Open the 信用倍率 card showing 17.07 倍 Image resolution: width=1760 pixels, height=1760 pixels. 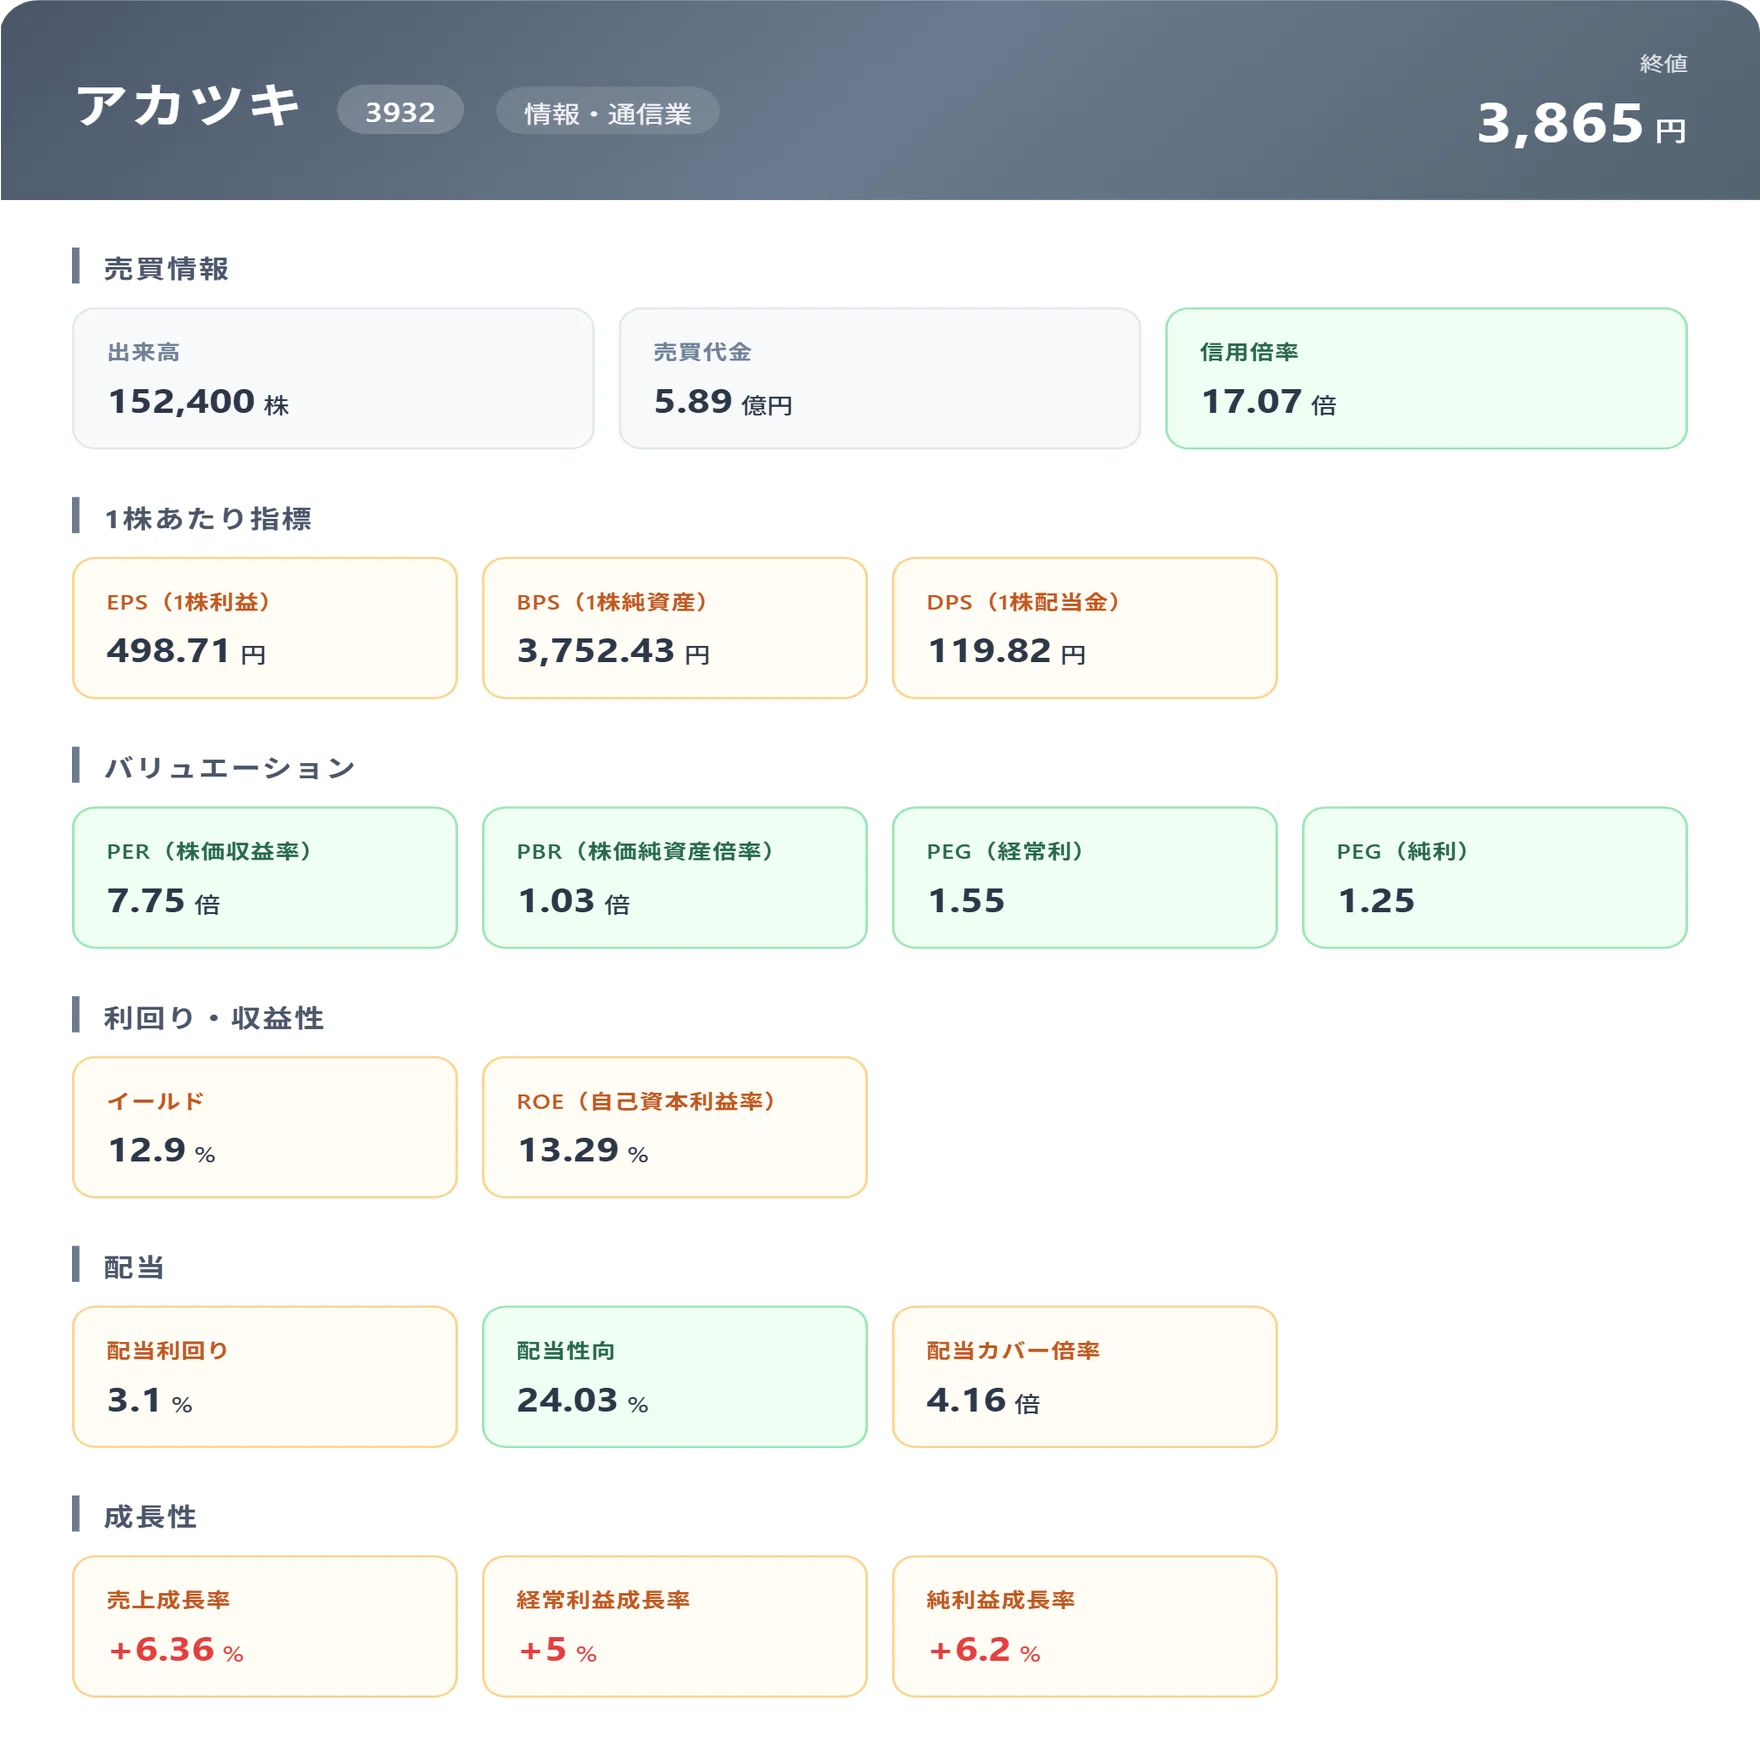pos(1426,378)
